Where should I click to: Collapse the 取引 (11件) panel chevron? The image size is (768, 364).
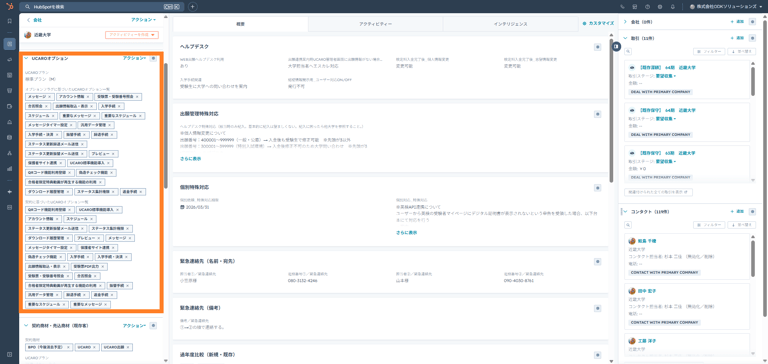click(x=625, y=38)
